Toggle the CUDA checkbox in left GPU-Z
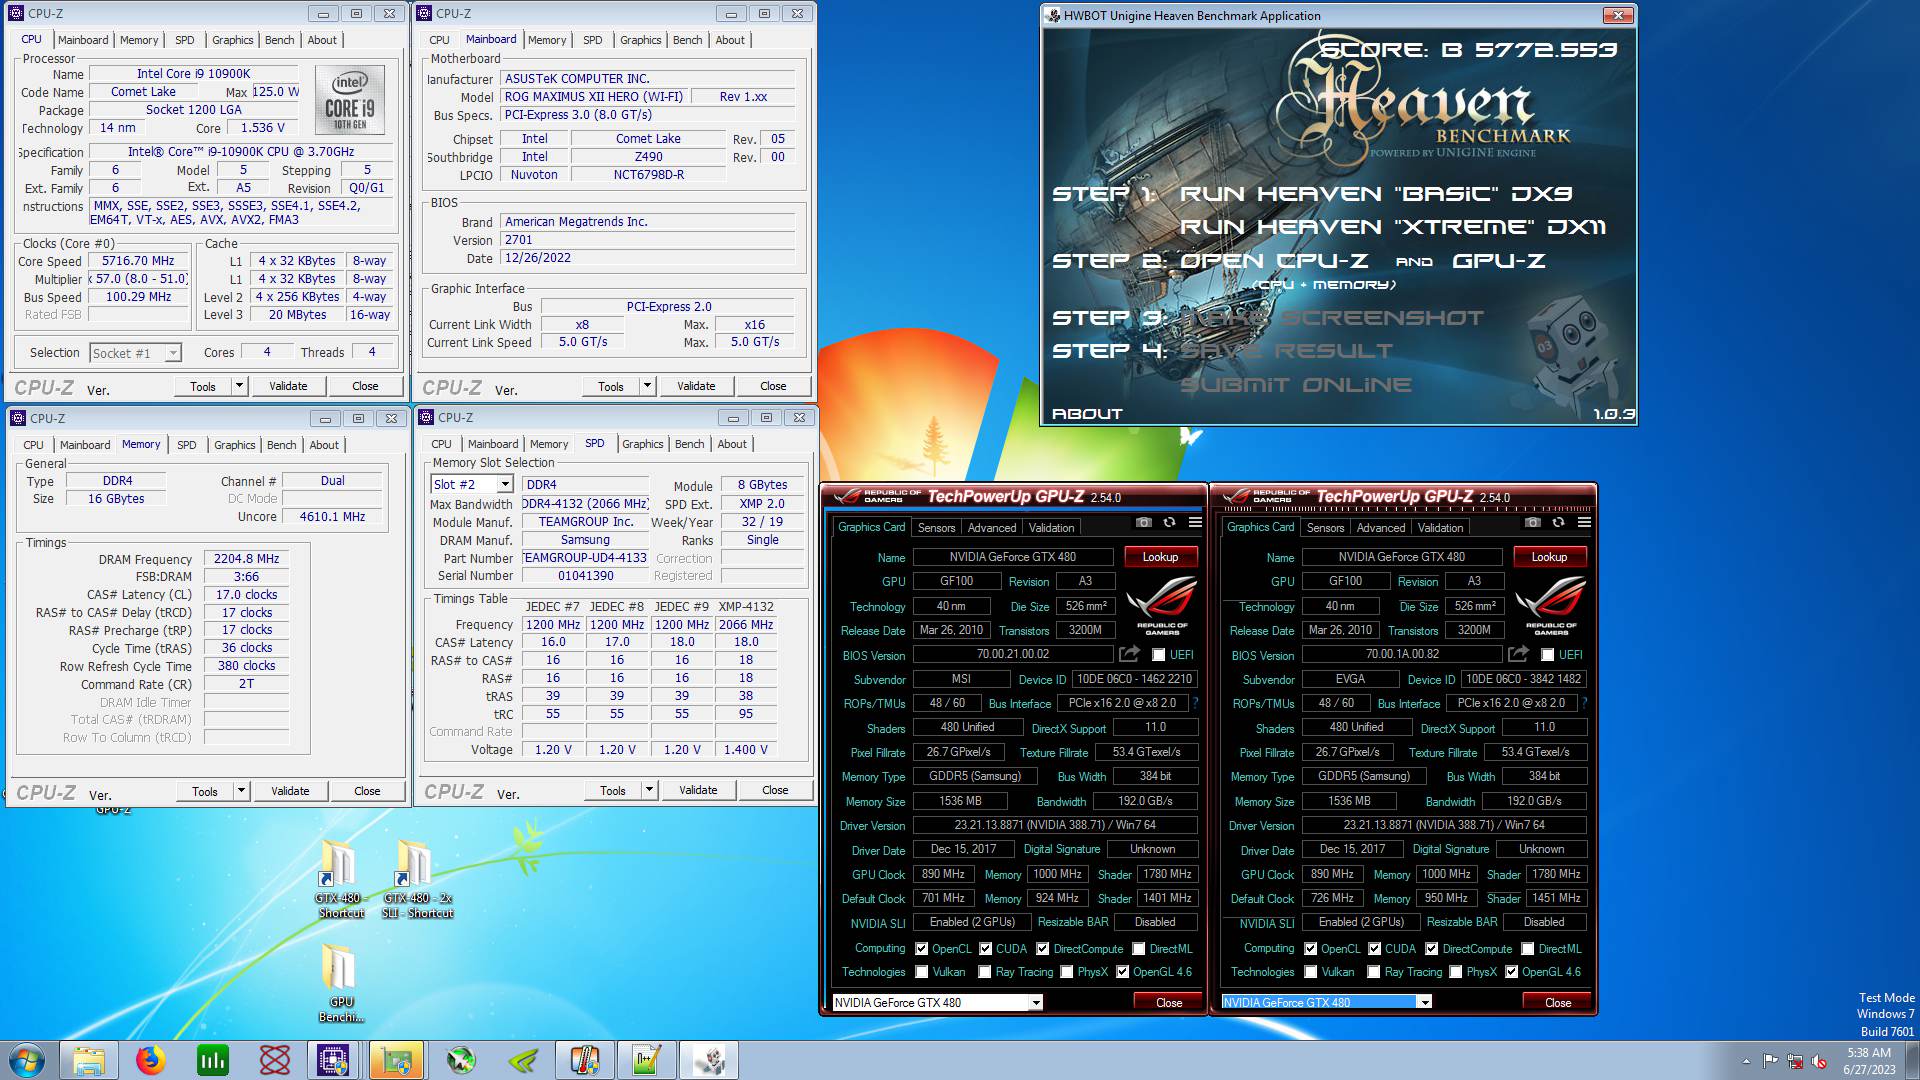 click(986, 949)
